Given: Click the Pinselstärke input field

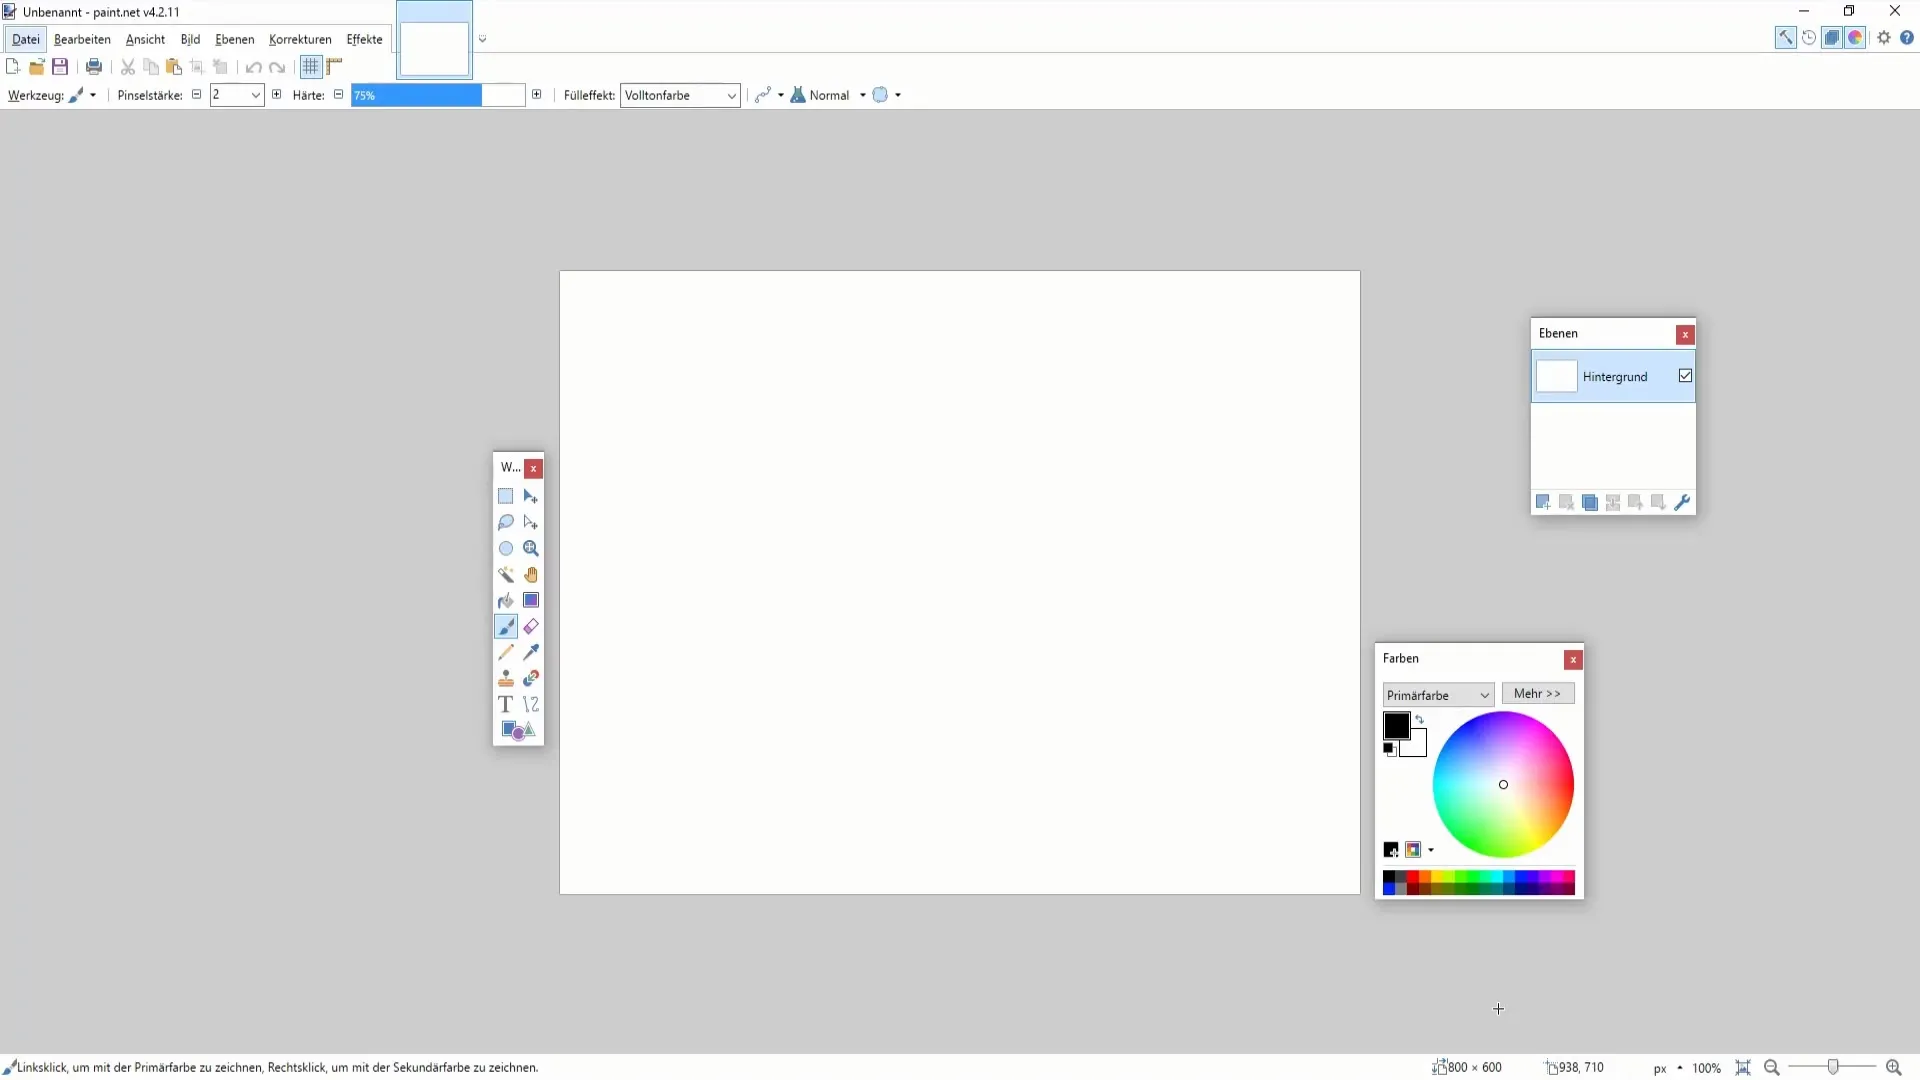Looking at the screenshot, I should coord(231,94).
